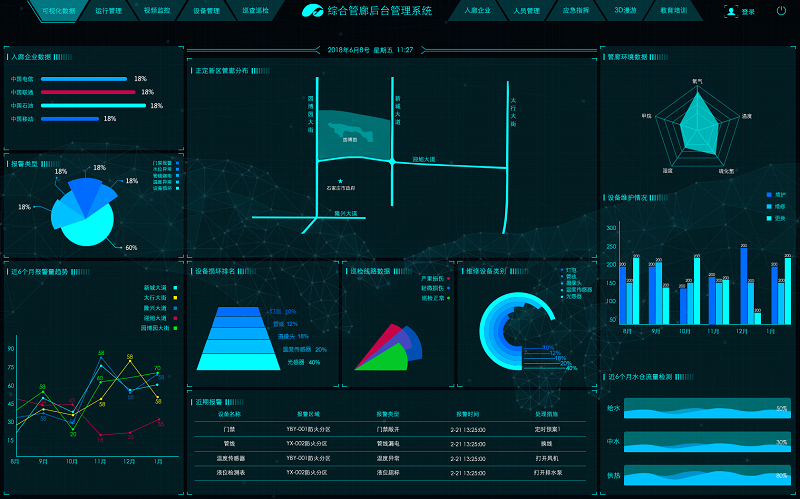This screenshot has height=499, width=800.
Task: Select the star marker for 石家庄市政府 on map
Action: point(340,181)
